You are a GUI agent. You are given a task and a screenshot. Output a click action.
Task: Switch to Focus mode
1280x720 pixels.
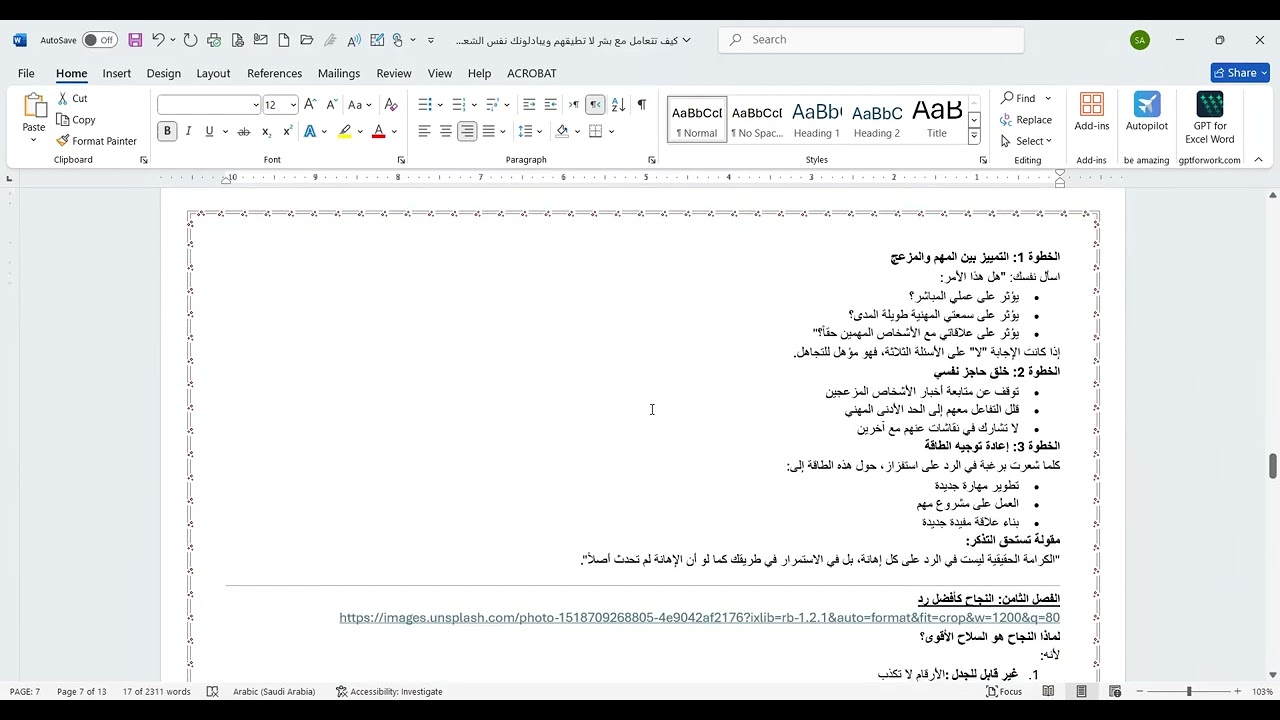point(1004,691)
